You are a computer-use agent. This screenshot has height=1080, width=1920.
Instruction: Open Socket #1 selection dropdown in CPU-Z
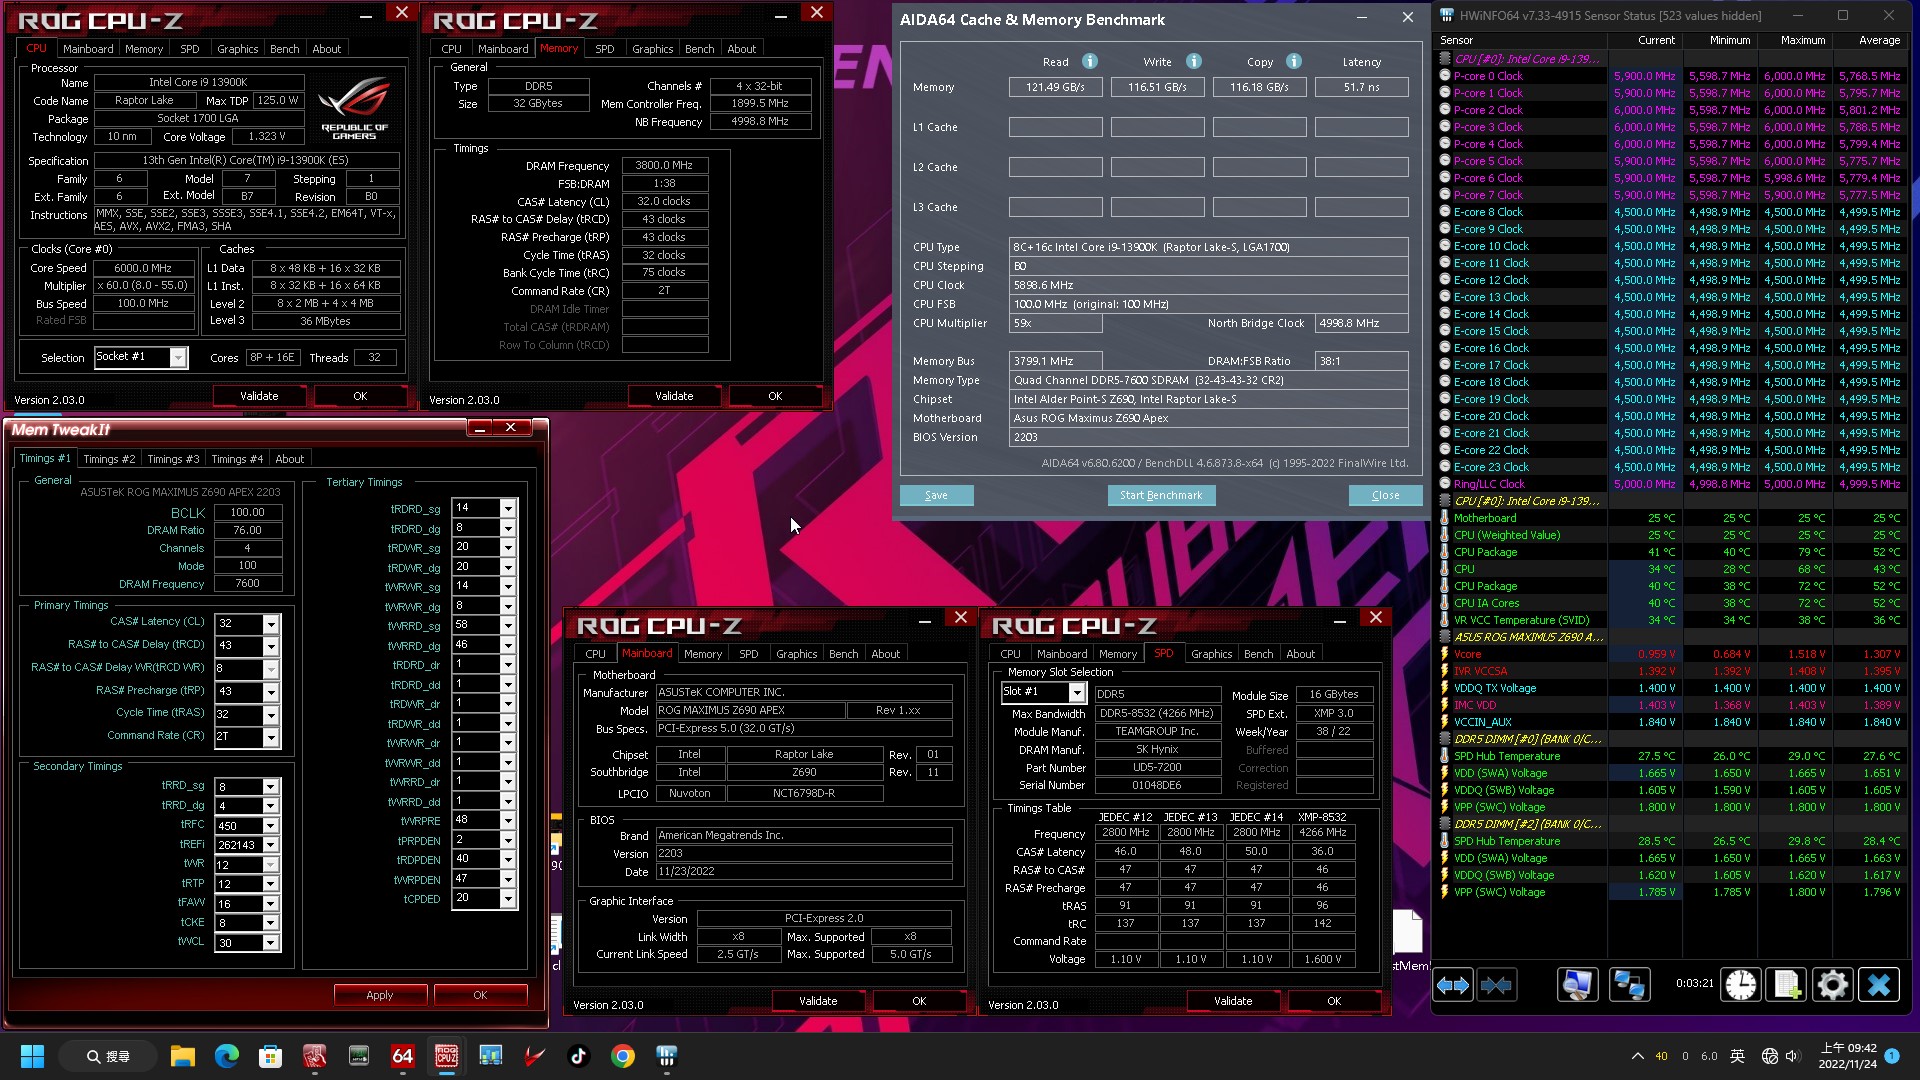(178, 357)
